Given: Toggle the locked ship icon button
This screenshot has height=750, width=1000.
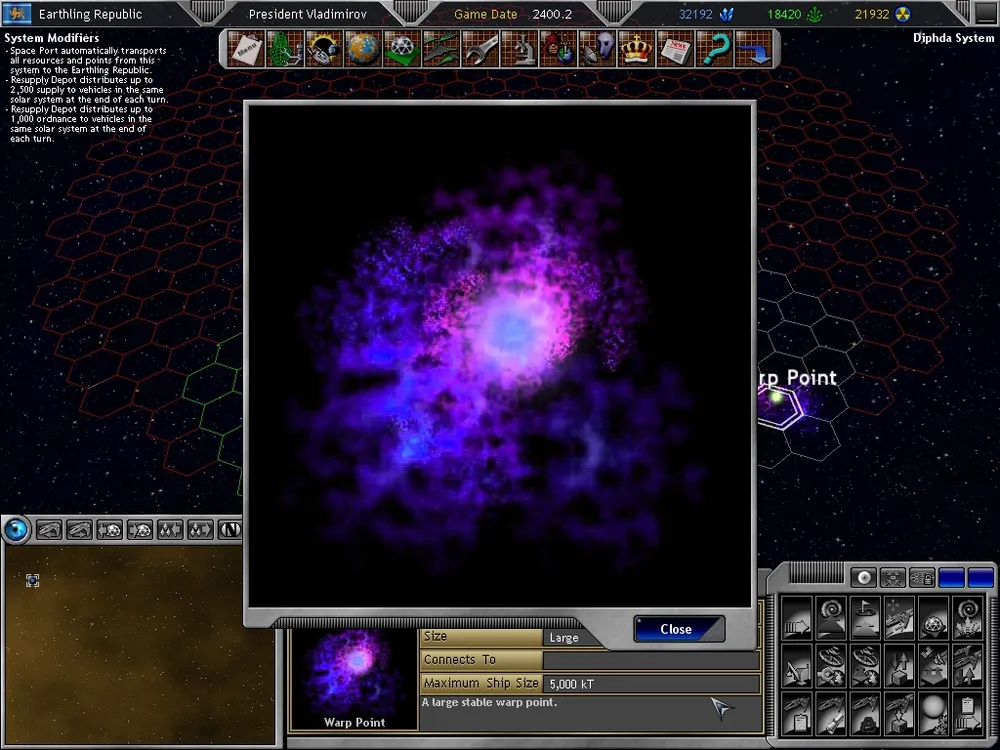Looking at the screenshot, I should [921, 578].
